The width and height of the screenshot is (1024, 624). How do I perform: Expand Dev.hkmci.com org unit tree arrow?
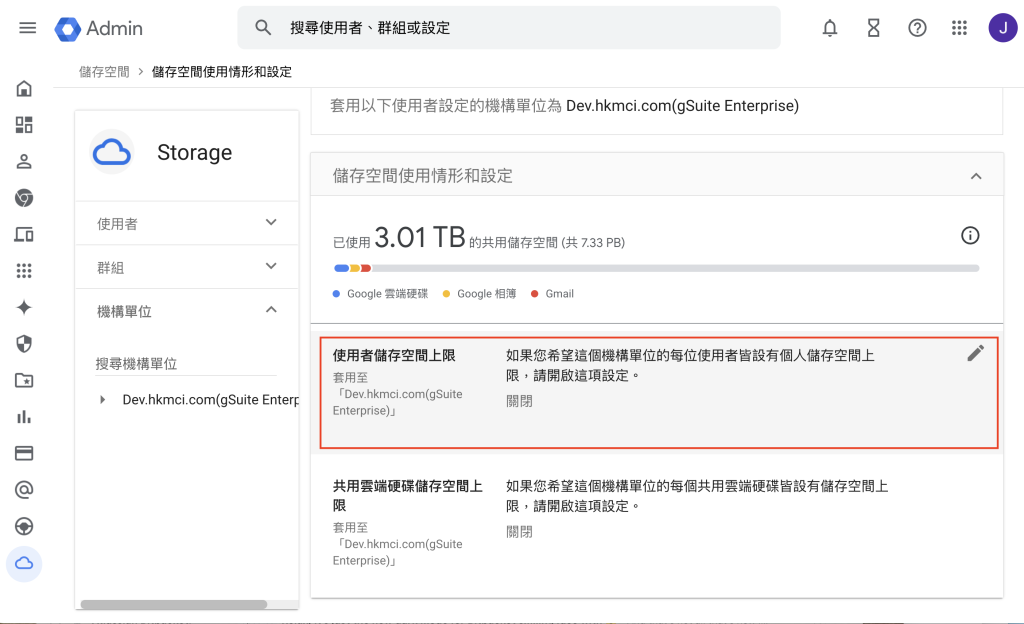coord(103,399)
